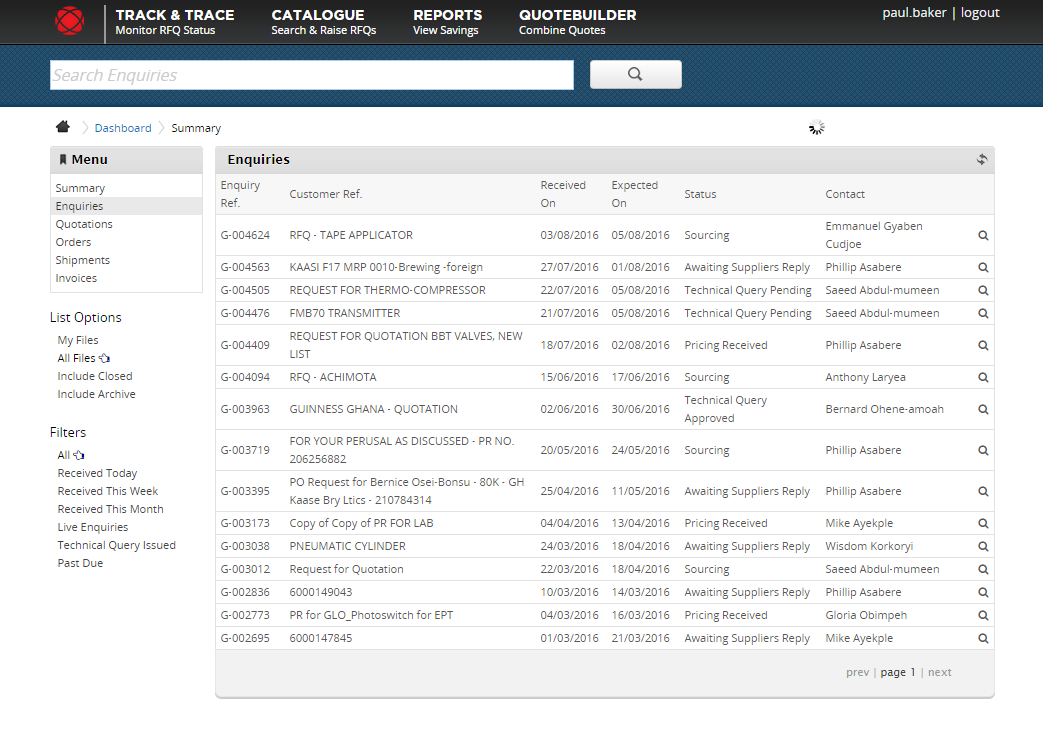Go to next page of enquiries
Screen dimensions: 1043x740
(x=939, y=672)
